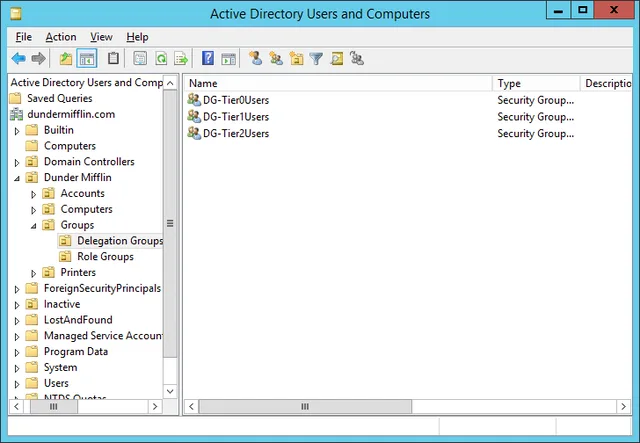Viewport: 640px width, 443px height.
Task: Select the DG-Tier1Users row text
Action: (x=236, y=117)
